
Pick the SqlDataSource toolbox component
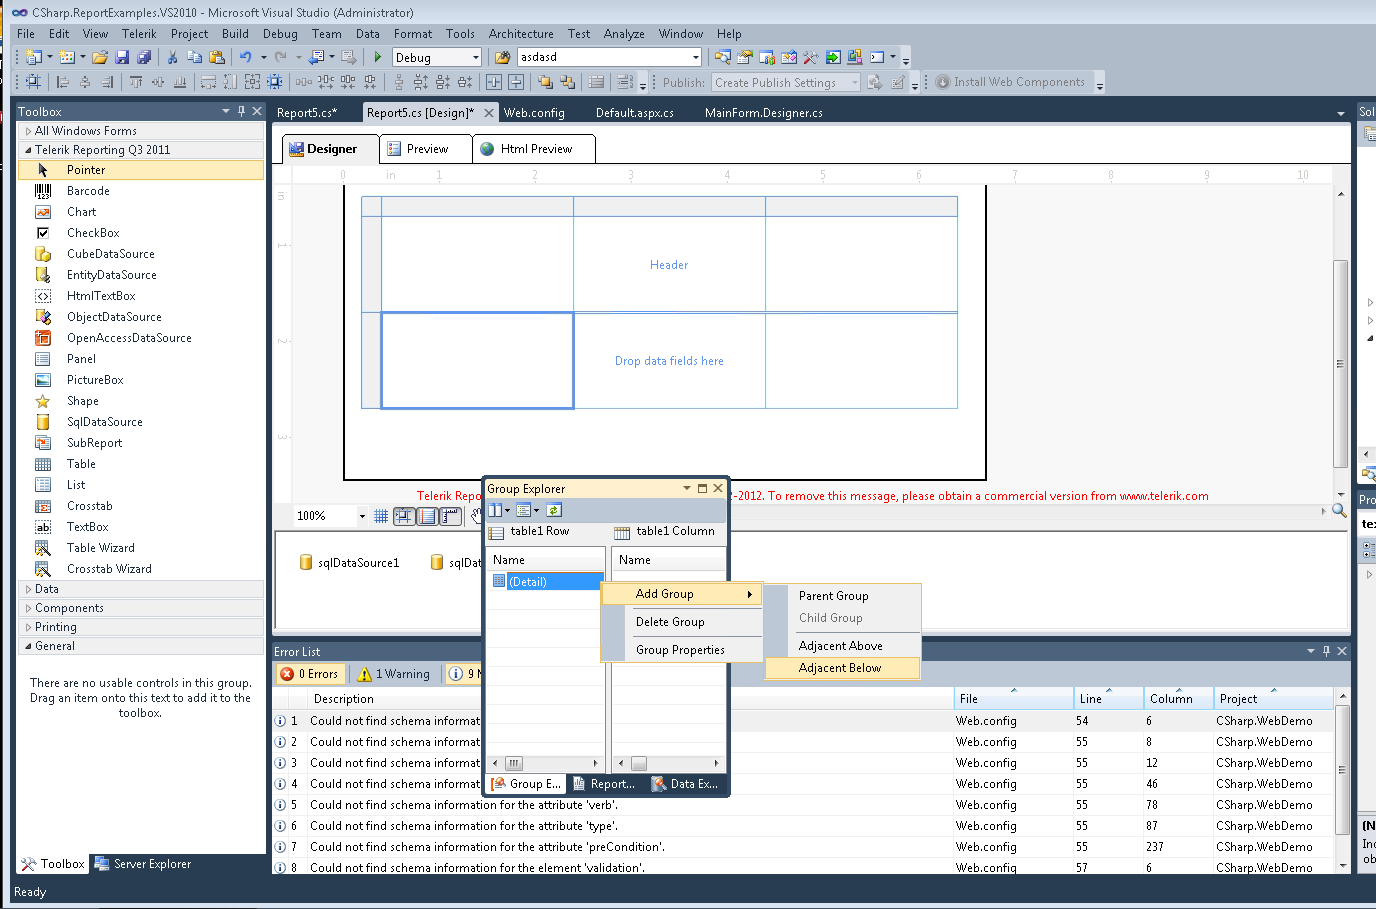141,422
